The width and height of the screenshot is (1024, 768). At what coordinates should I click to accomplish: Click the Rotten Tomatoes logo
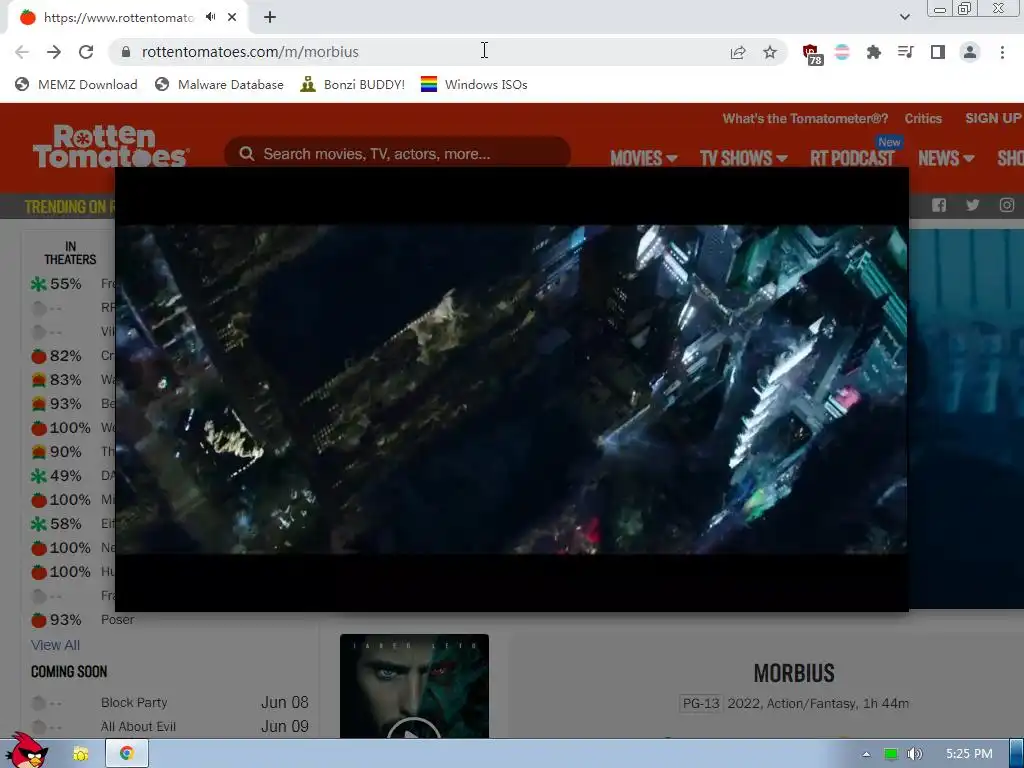pyautogui.click(x=111, y=146)
